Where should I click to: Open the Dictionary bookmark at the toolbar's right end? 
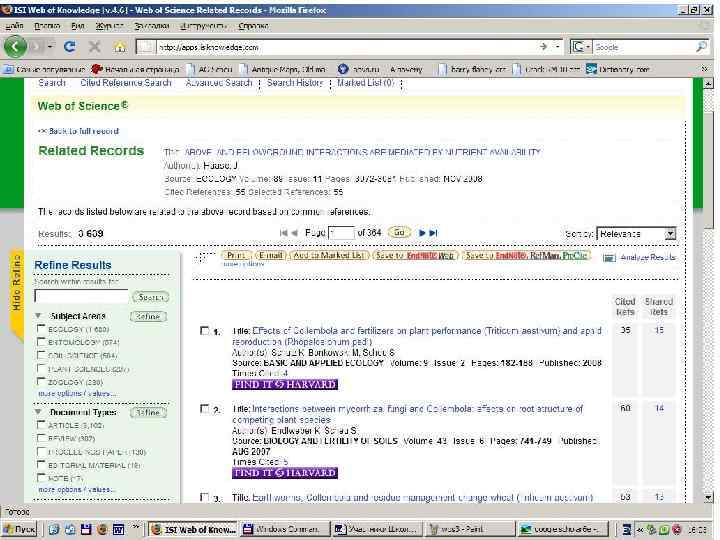(x=618, y=69)
